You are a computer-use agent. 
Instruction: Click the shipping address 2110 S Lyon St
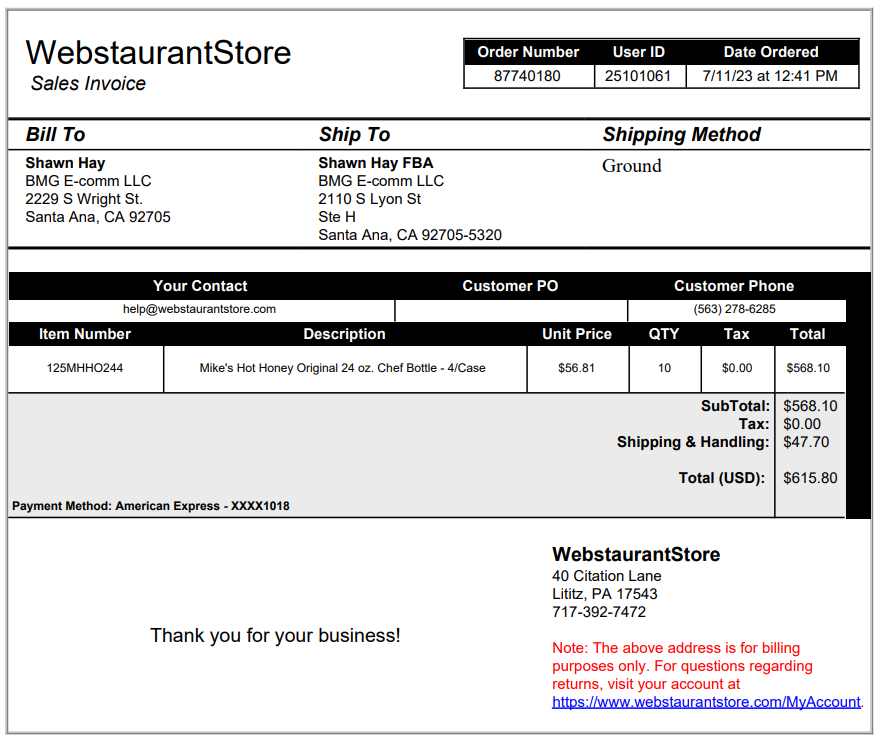[x=370, y=199]
